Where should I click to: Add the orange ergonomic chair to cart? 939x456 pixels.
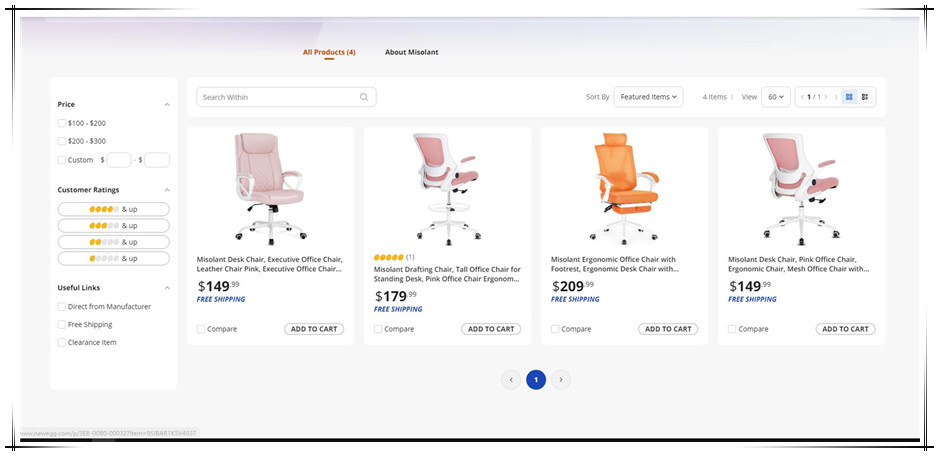(668, 329)
